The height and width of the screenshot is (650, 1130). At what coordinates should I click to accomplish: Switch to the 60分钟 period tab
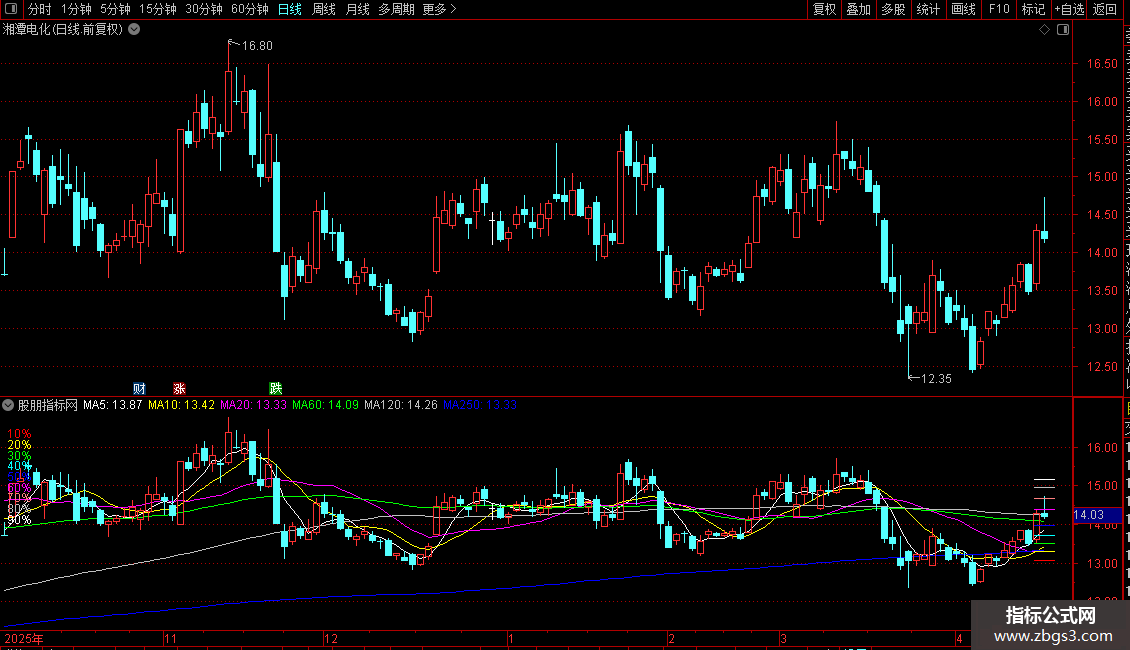(250, 9)
